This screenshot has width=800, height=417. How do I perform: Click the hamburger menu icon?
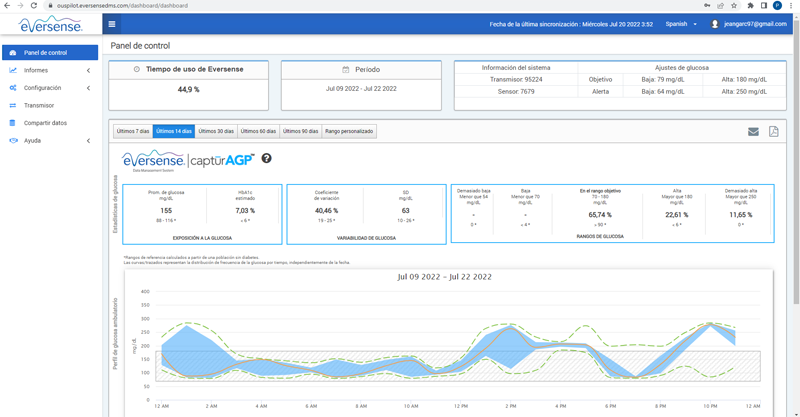tap(111, 24)
